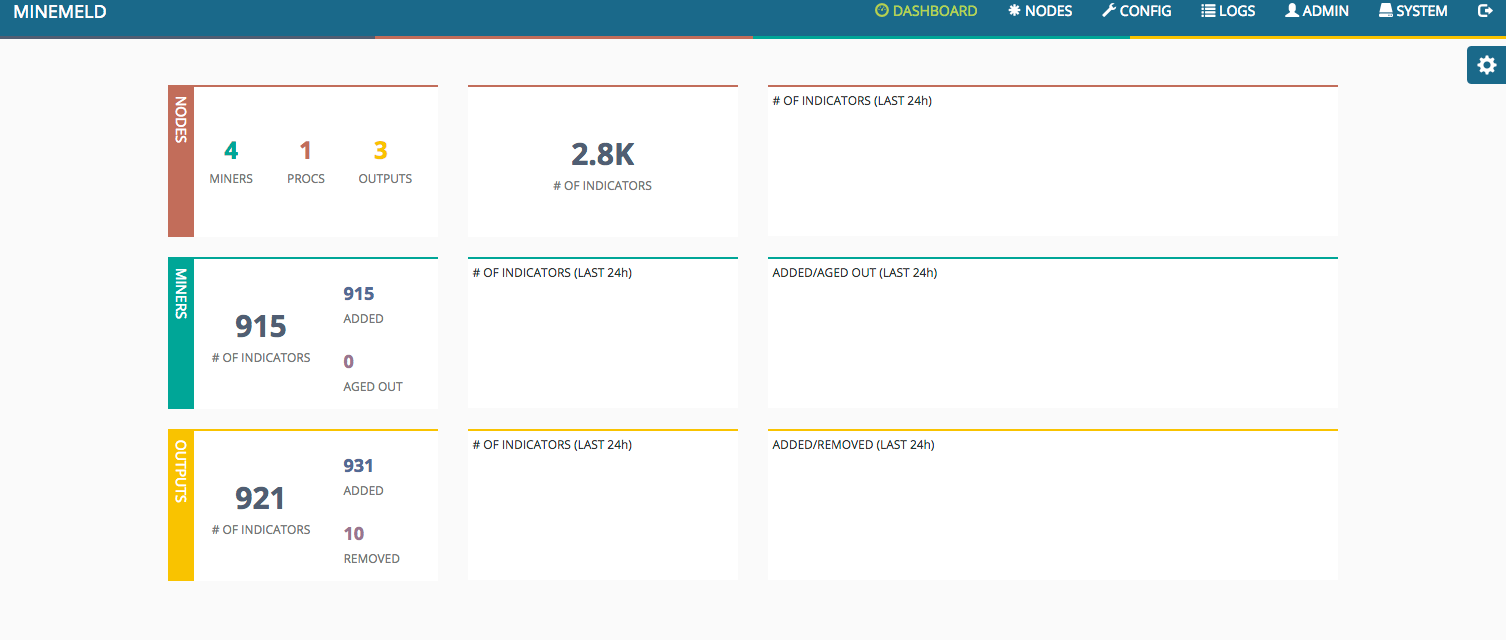Open the Config section
The image size is (1506, 640).
(x=1136, y=11)
